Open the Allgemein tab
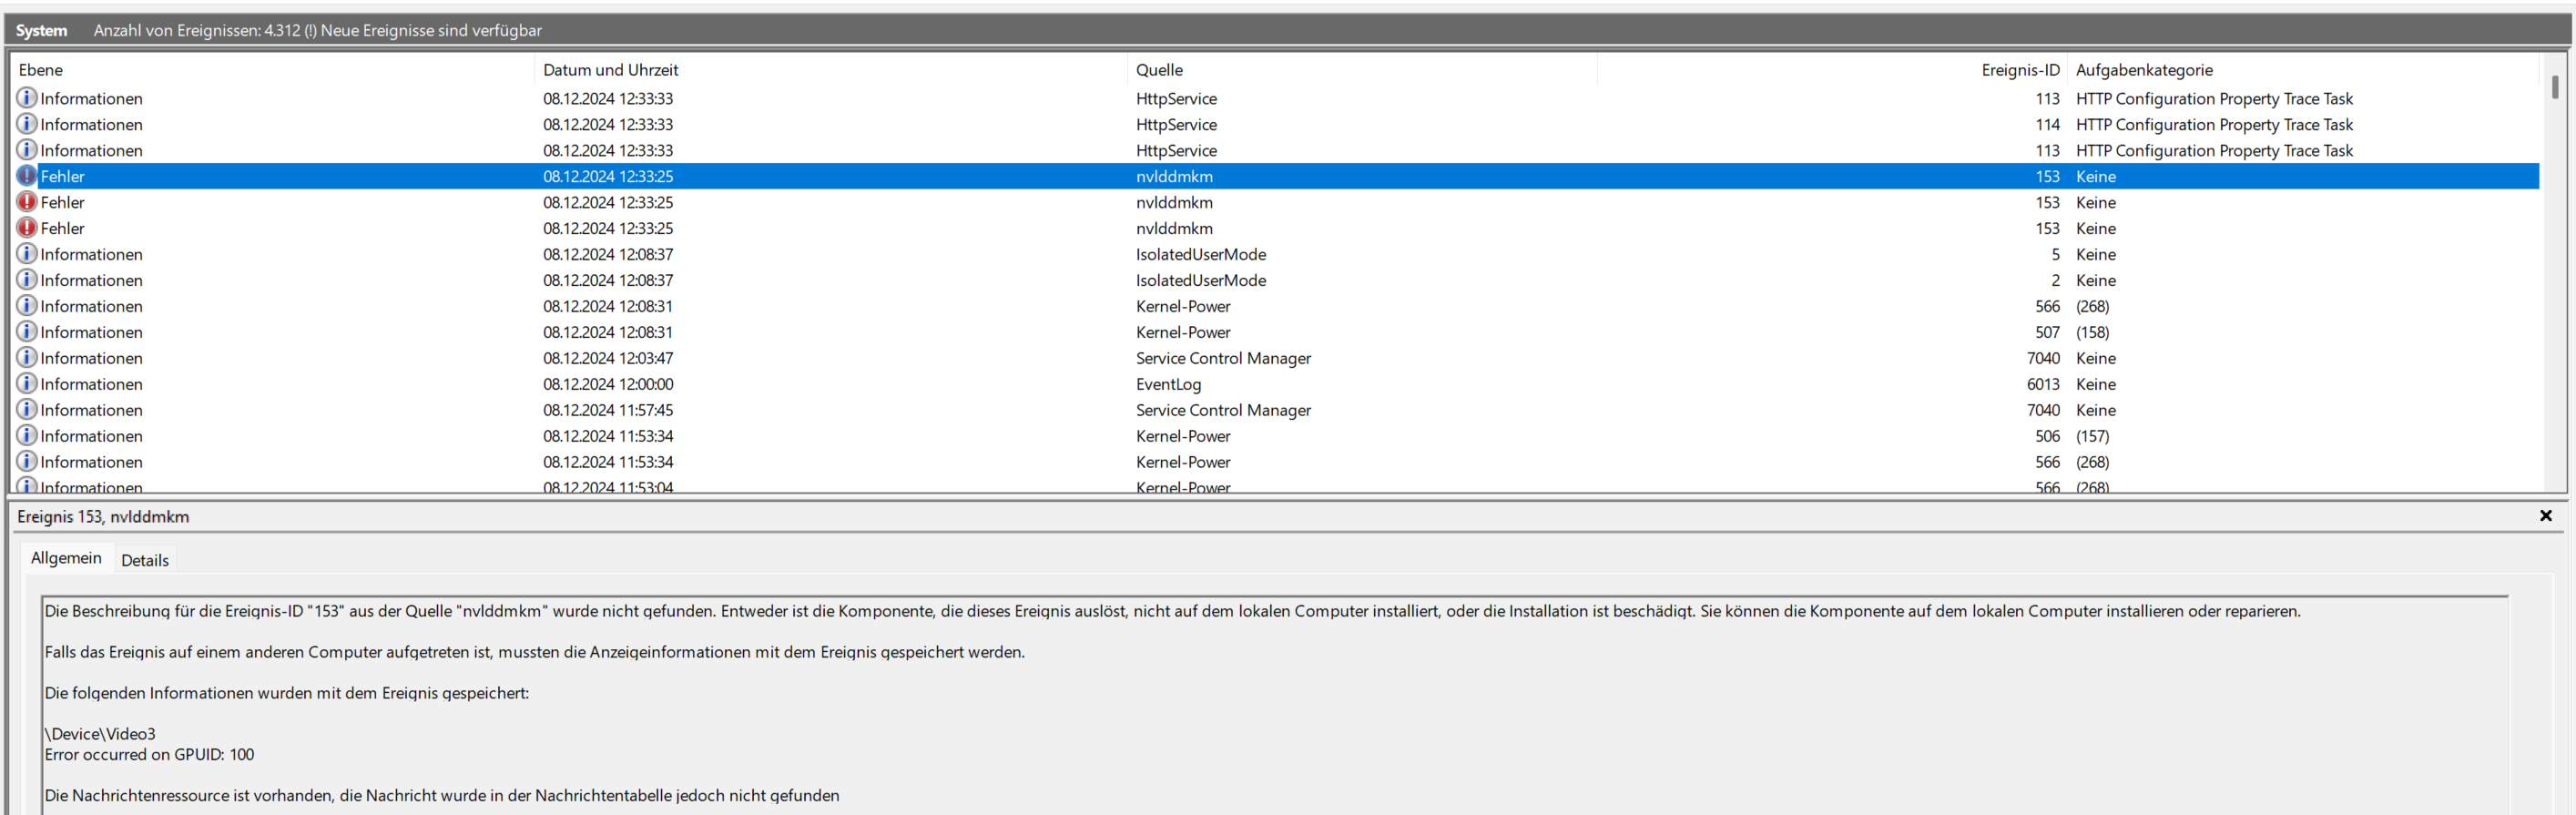Viewport: 2576px width, 815px height. [66, 558]
